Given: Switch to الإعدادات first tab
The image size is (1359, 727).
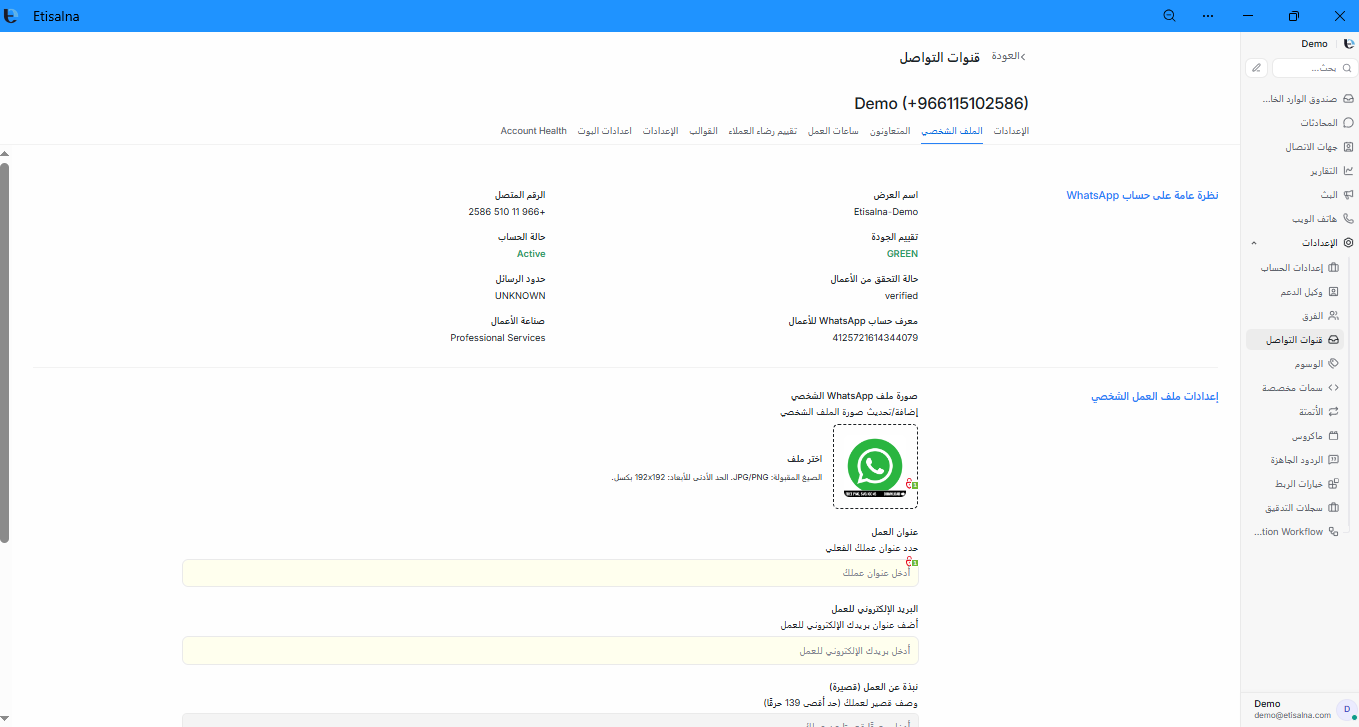Looking at the screenshot, I should click(x=1011, y=131).
